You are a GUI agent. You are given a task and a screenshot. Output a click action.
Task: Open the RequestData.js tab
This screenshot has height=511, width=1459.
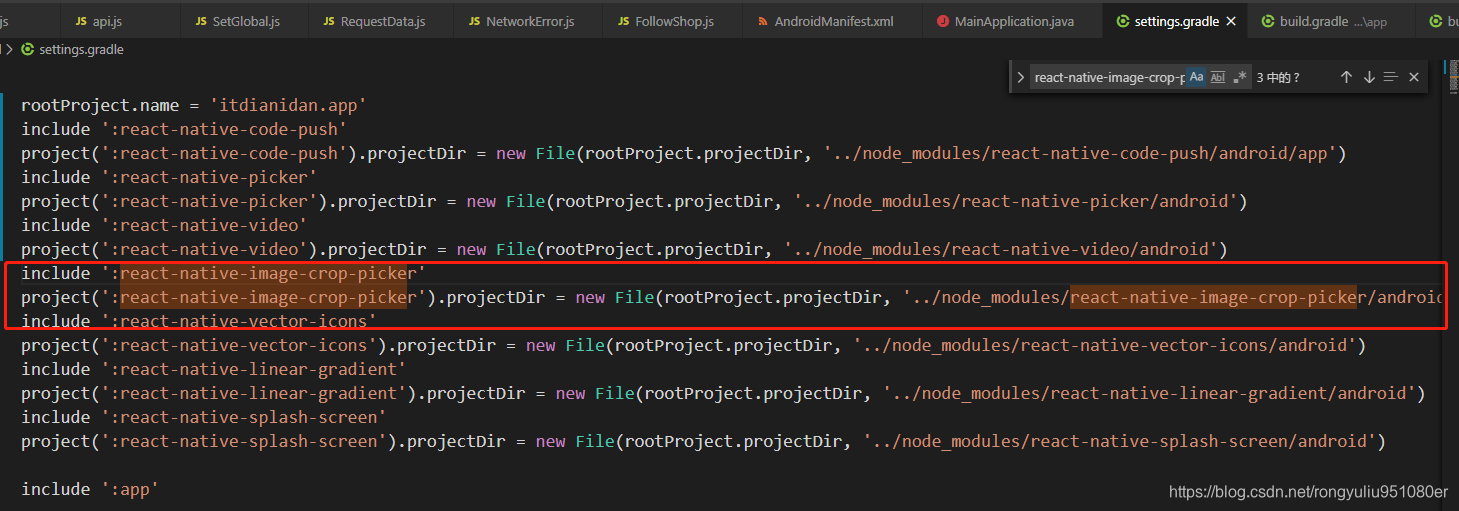pyautogui.click(x=381, y=21)
